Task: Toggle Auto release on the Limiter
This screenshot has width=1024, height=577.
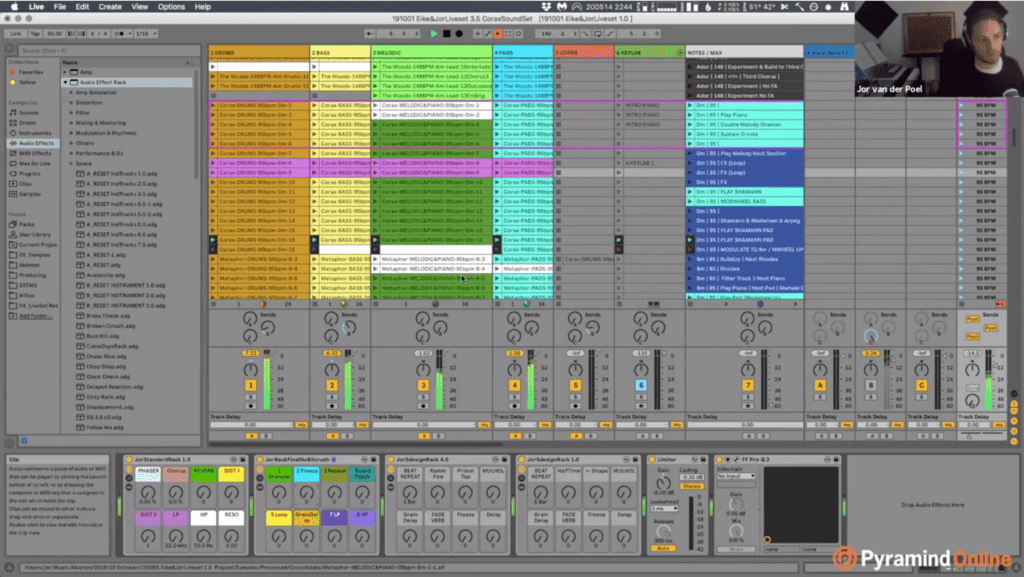Action: (663, 548)
